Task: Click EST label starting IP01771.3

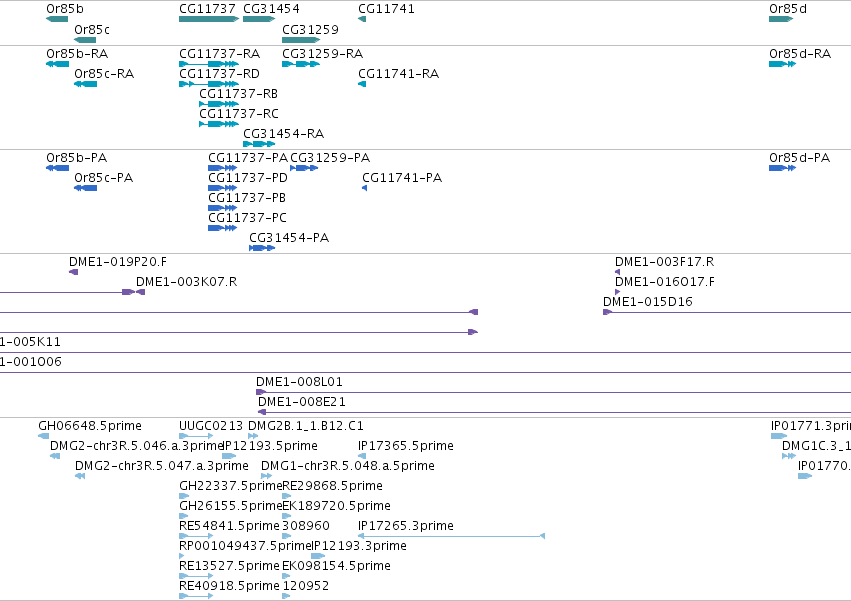Action: tap(811, 426)
